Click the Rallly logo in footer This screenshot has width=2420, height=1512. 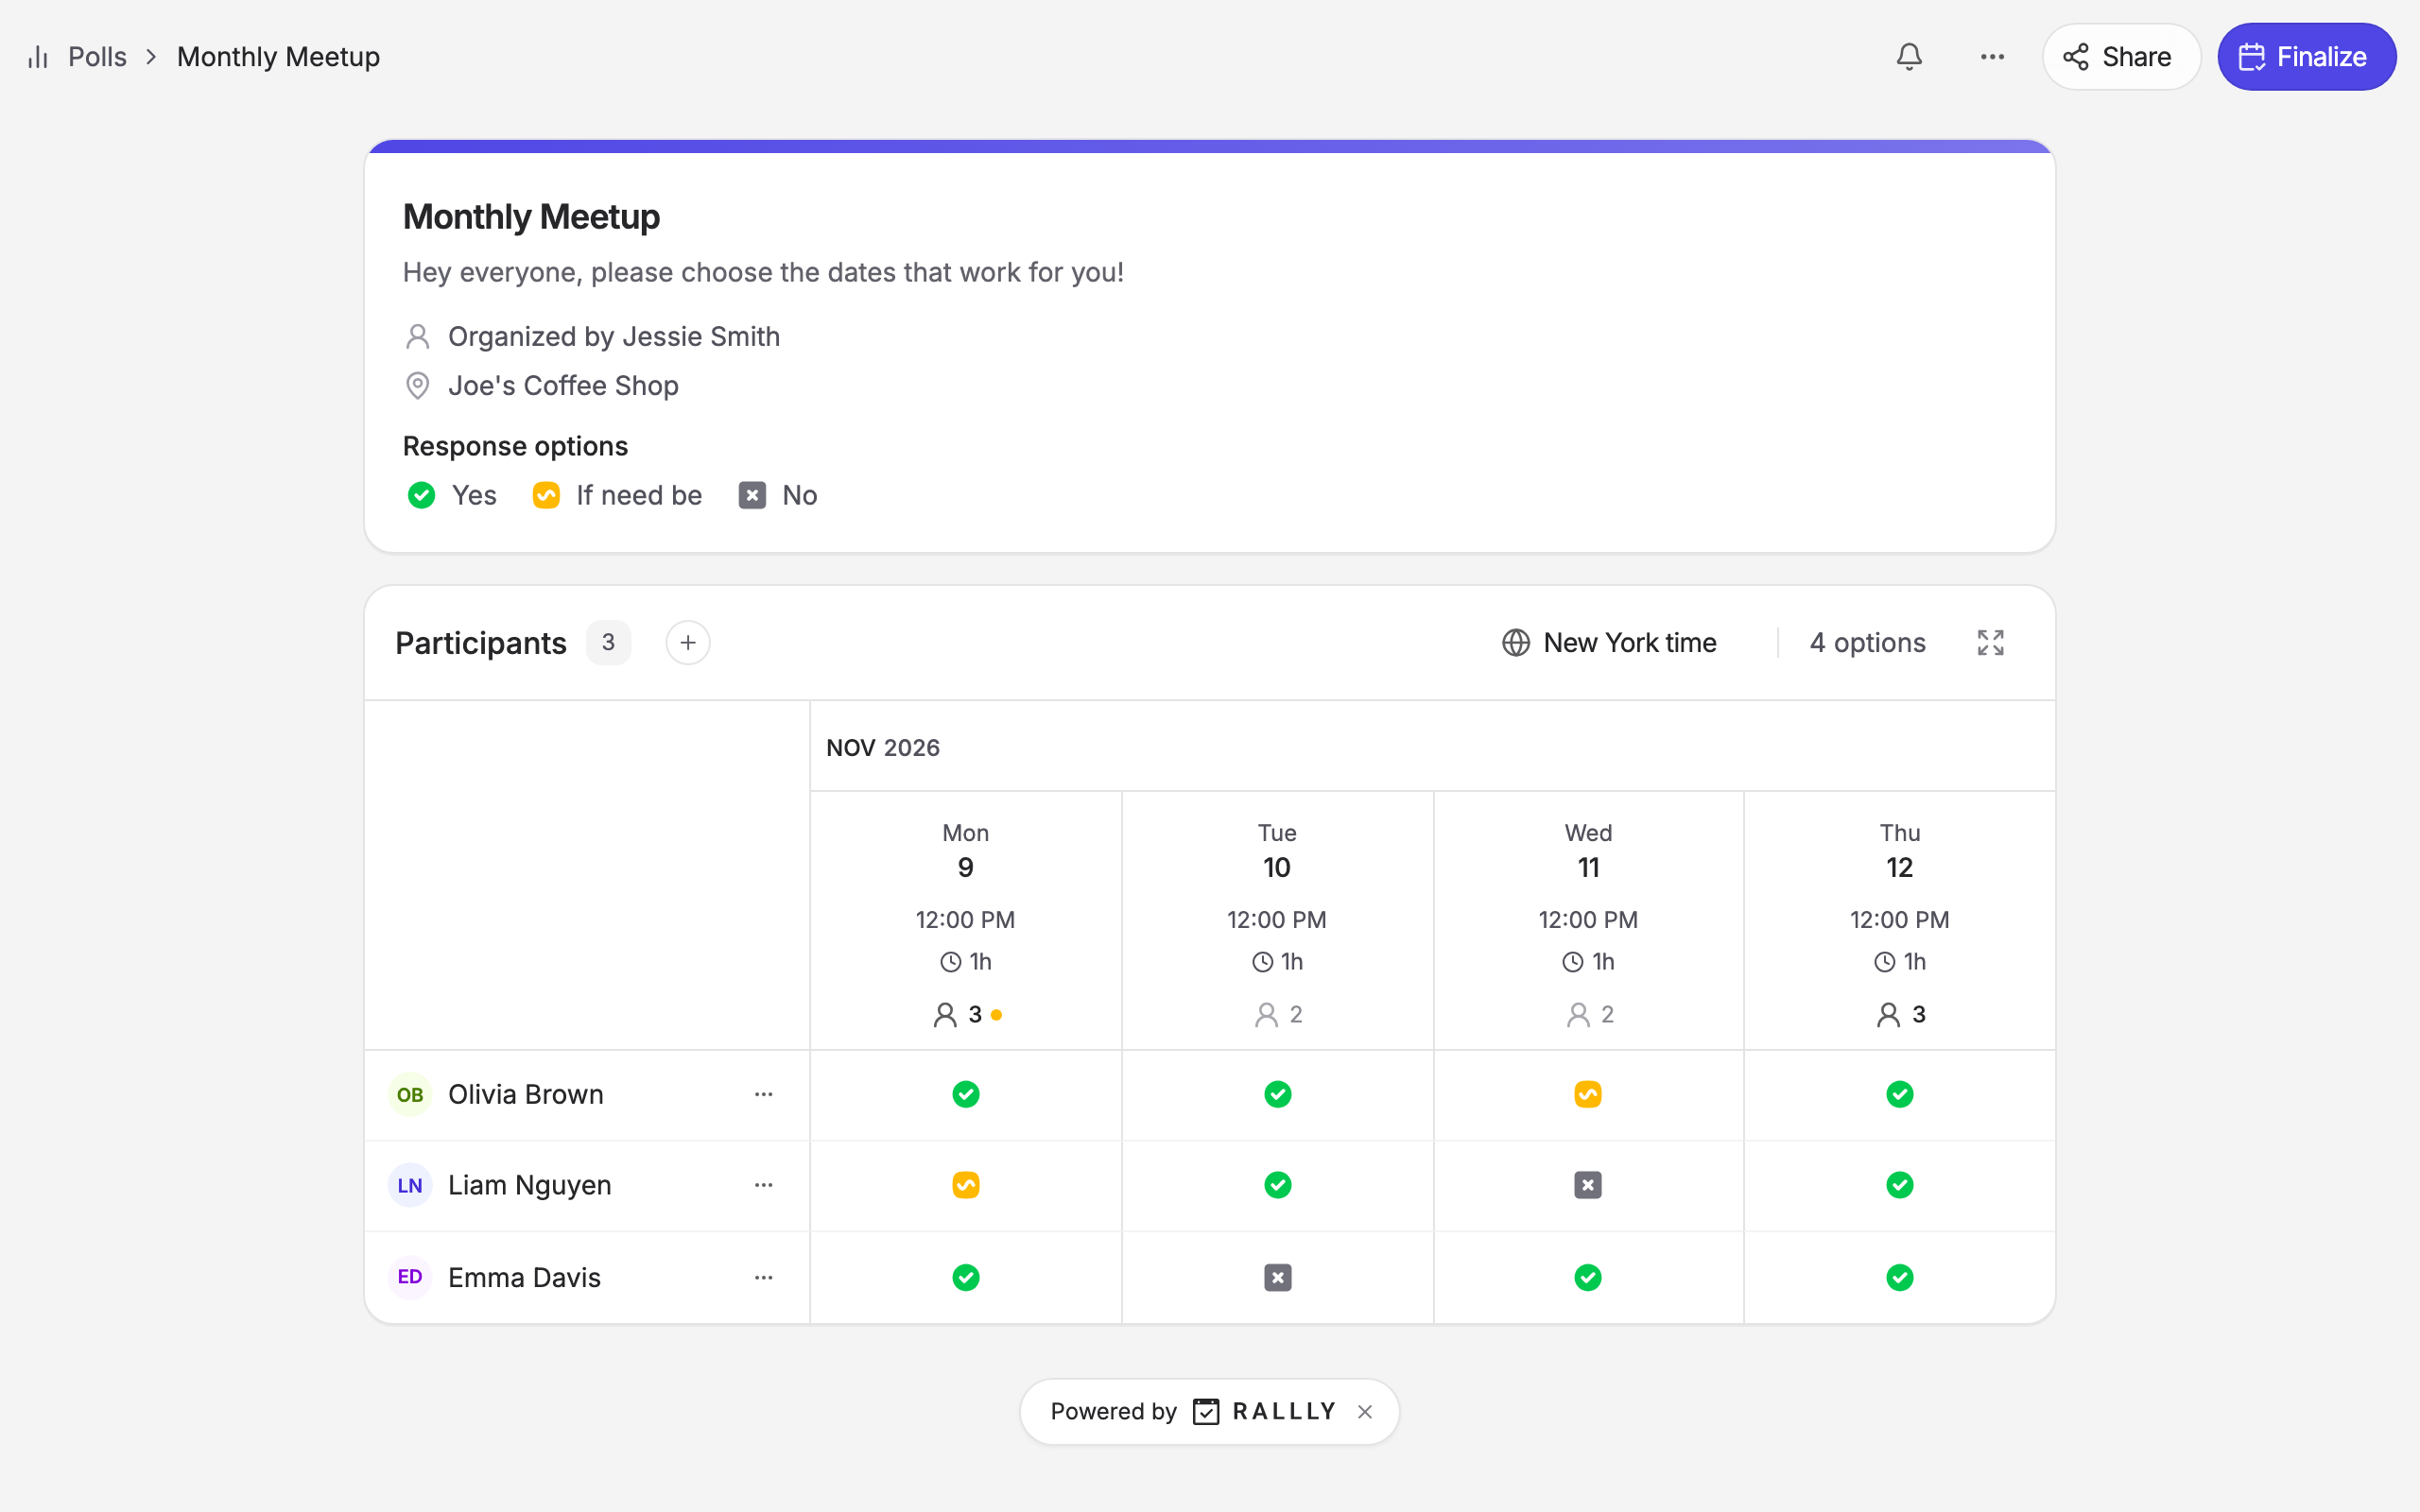1264,1411
